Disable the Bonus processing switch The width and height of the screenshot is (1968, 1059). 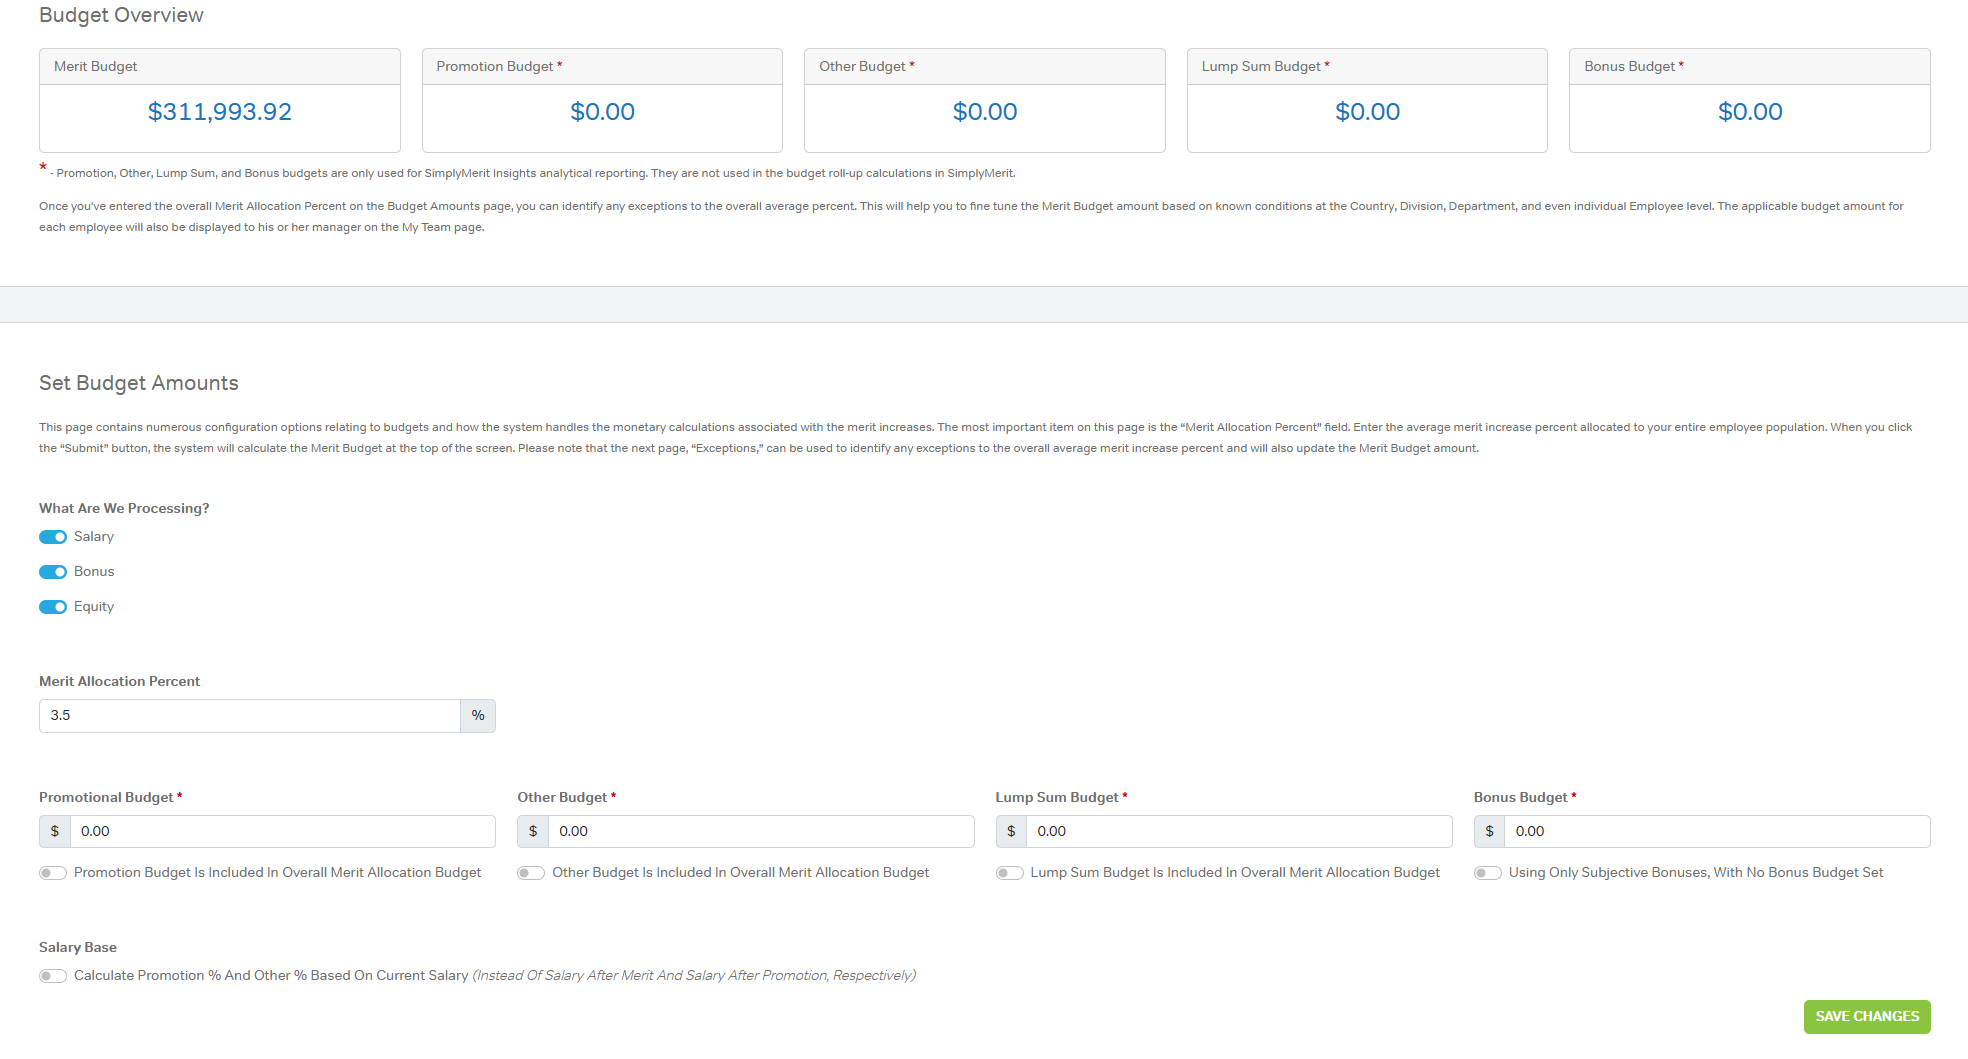click(53, 572)
